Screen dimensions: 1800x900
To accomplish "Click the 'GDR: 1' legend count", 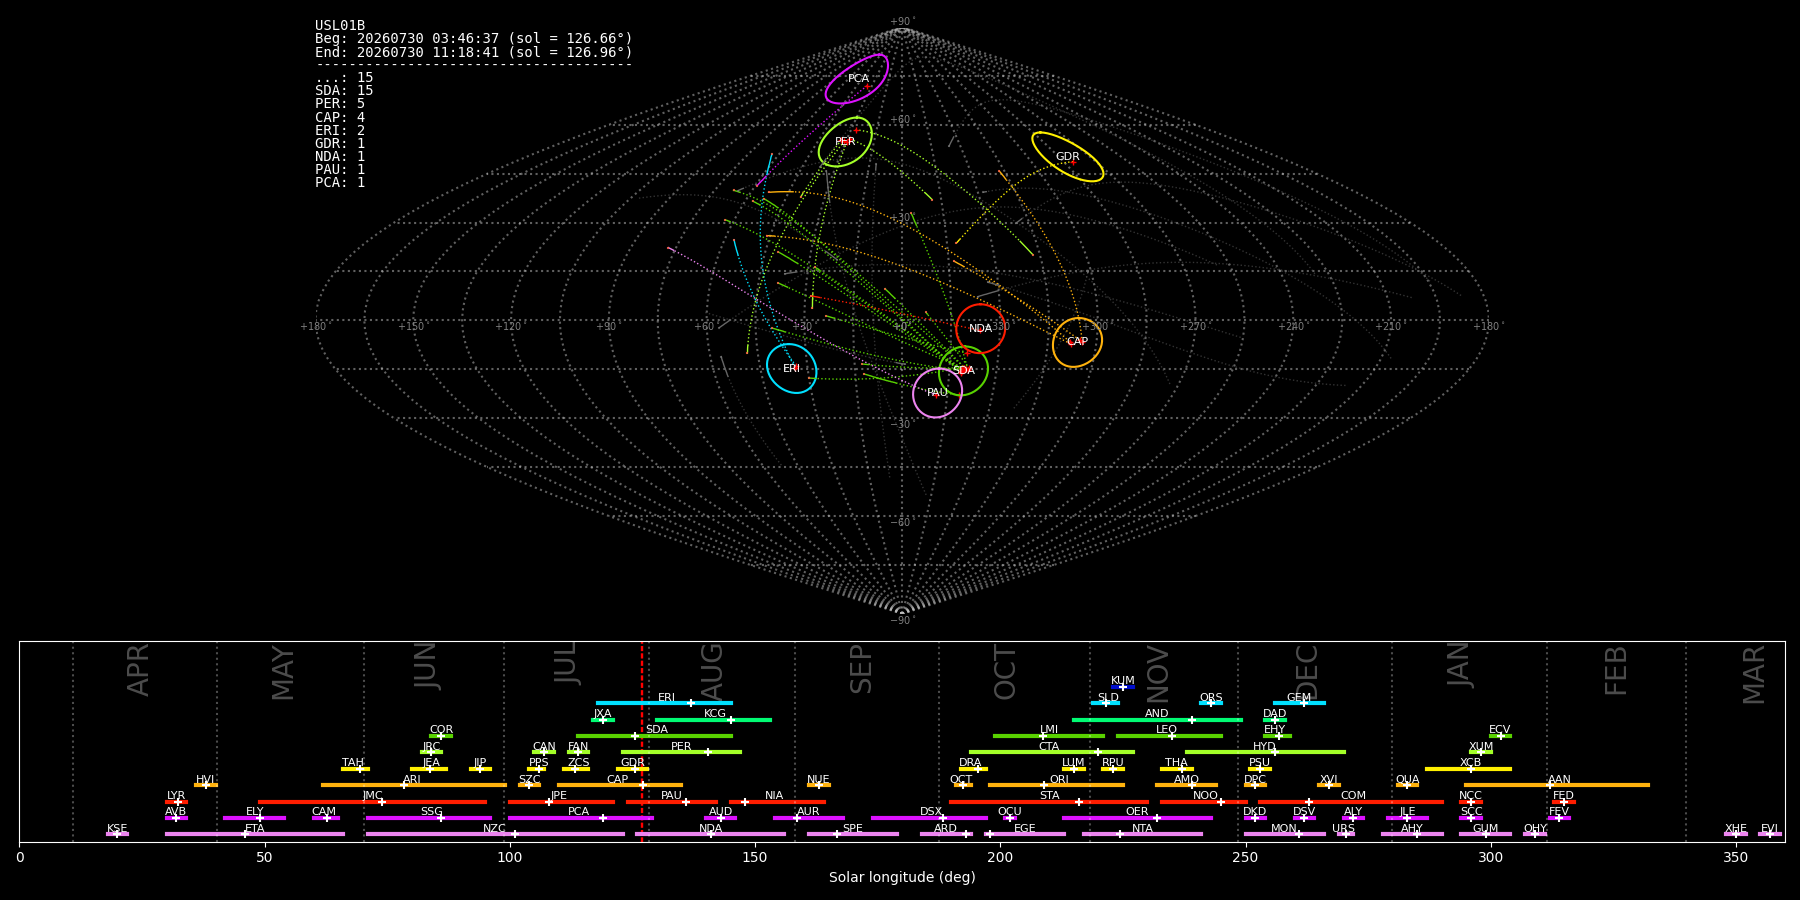I will click(x=340, y=143).
